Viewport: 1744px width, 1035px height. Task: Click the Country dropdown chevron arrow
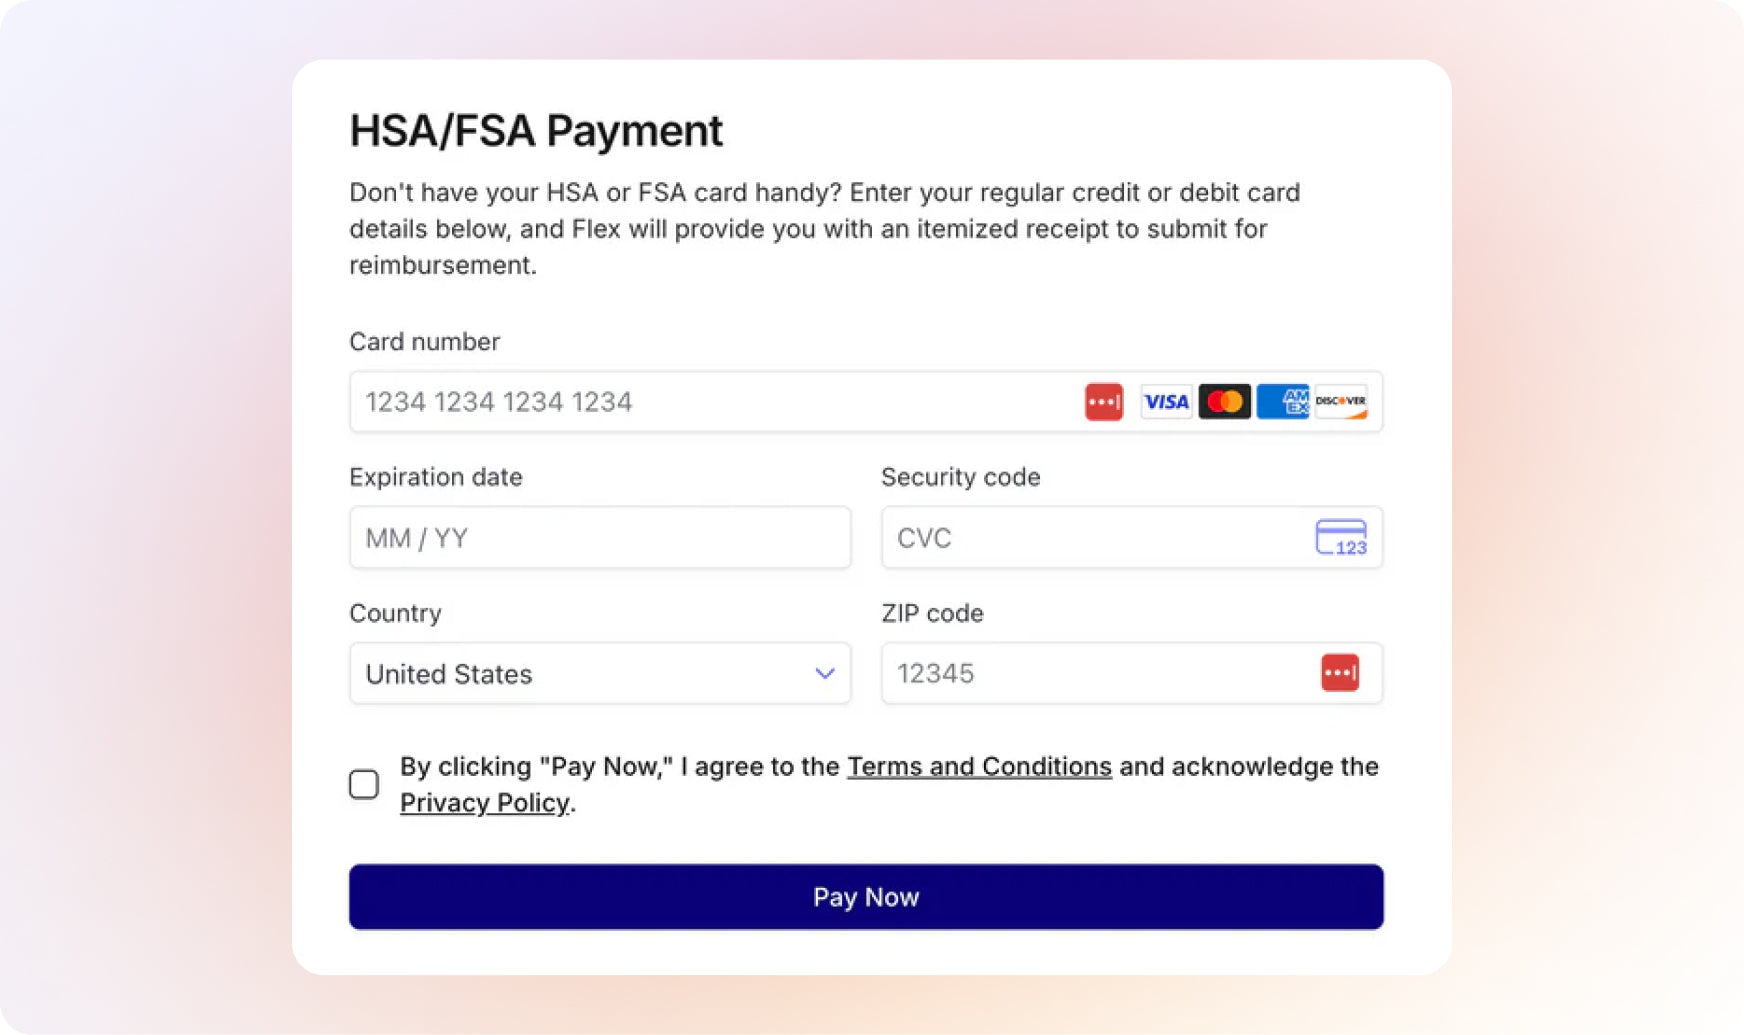pos(825,674)
